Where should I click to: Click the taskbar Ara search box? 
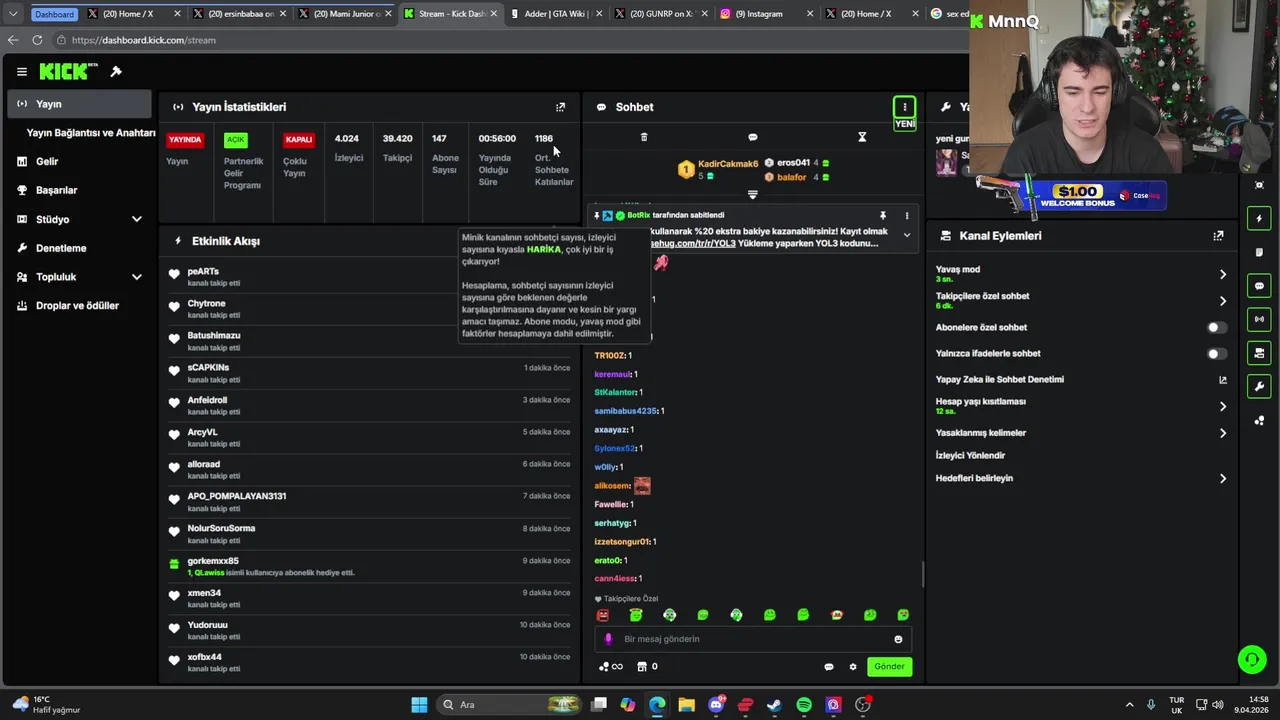510,705
